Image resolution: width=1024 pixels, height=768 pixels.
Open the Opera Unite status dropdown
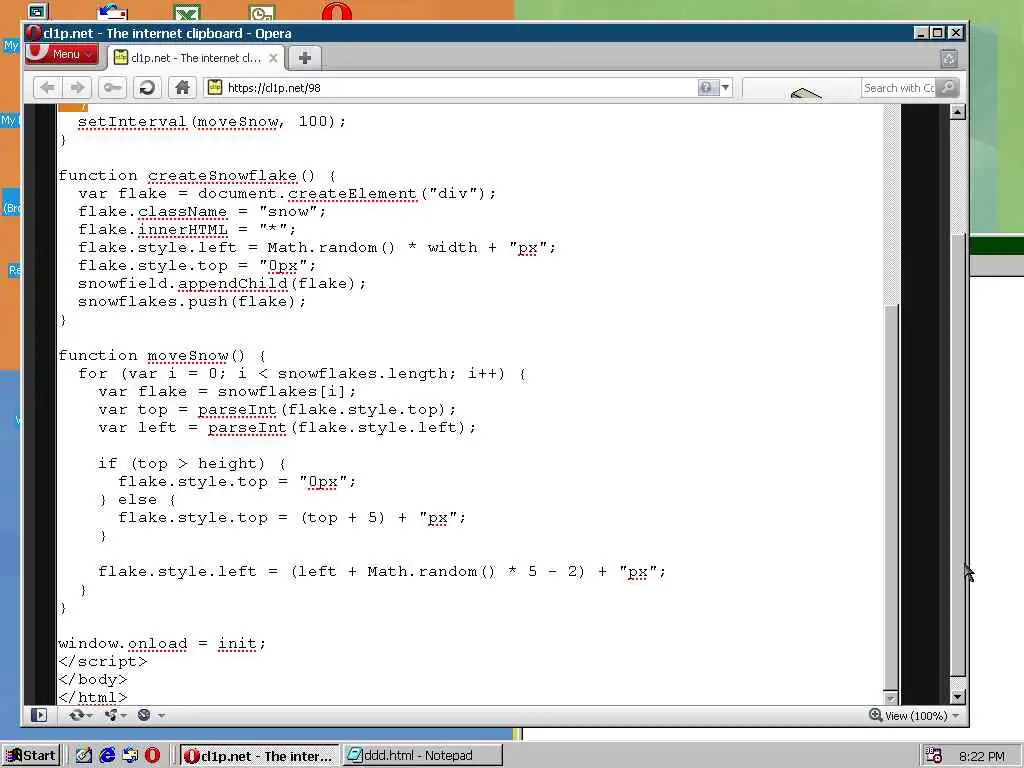(115, 715)
